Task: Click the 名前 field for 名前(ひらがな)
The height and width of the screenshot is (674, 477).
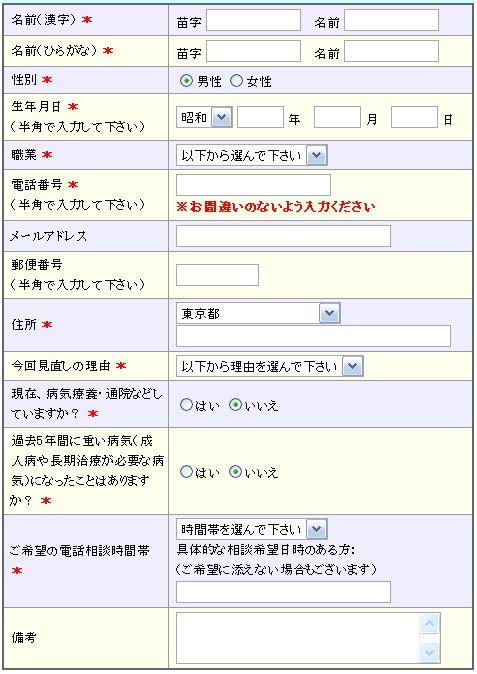Action: [391, 51]
